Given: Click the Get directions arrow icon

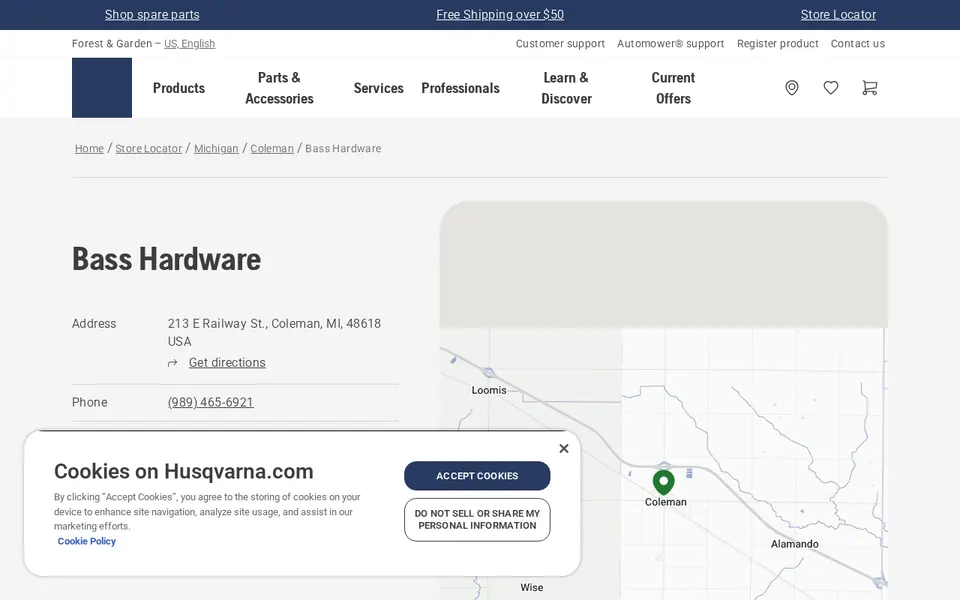Looking at the screenshot, I should [173, 363].
